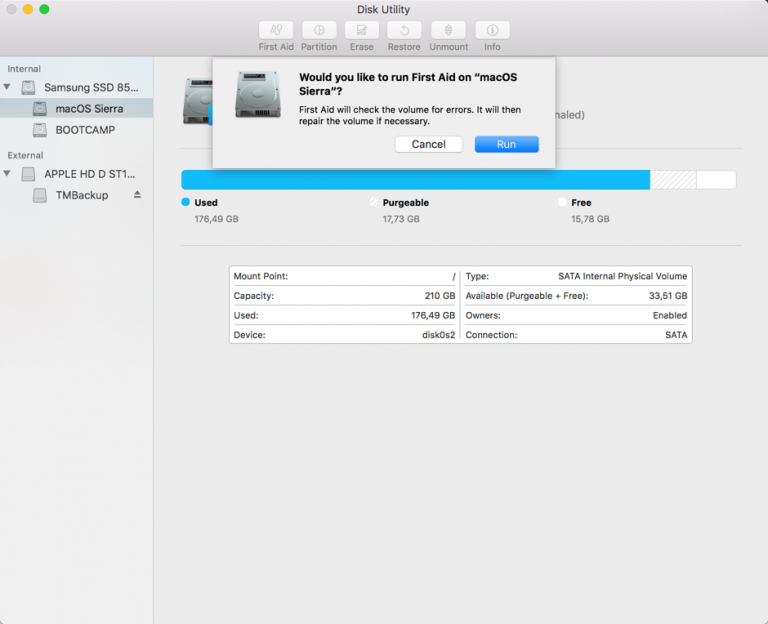Click the blue Used legend dot

coord(185,202)
